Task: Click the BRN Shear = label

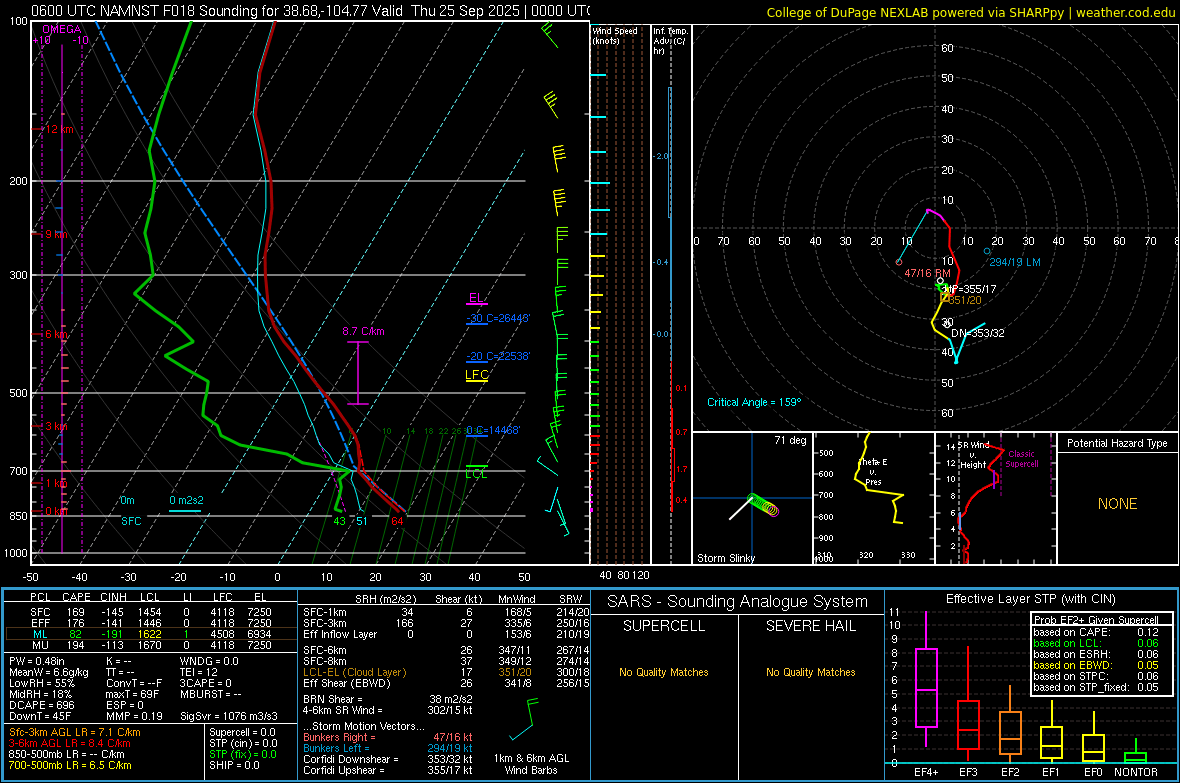Action: tap(332, 699)
